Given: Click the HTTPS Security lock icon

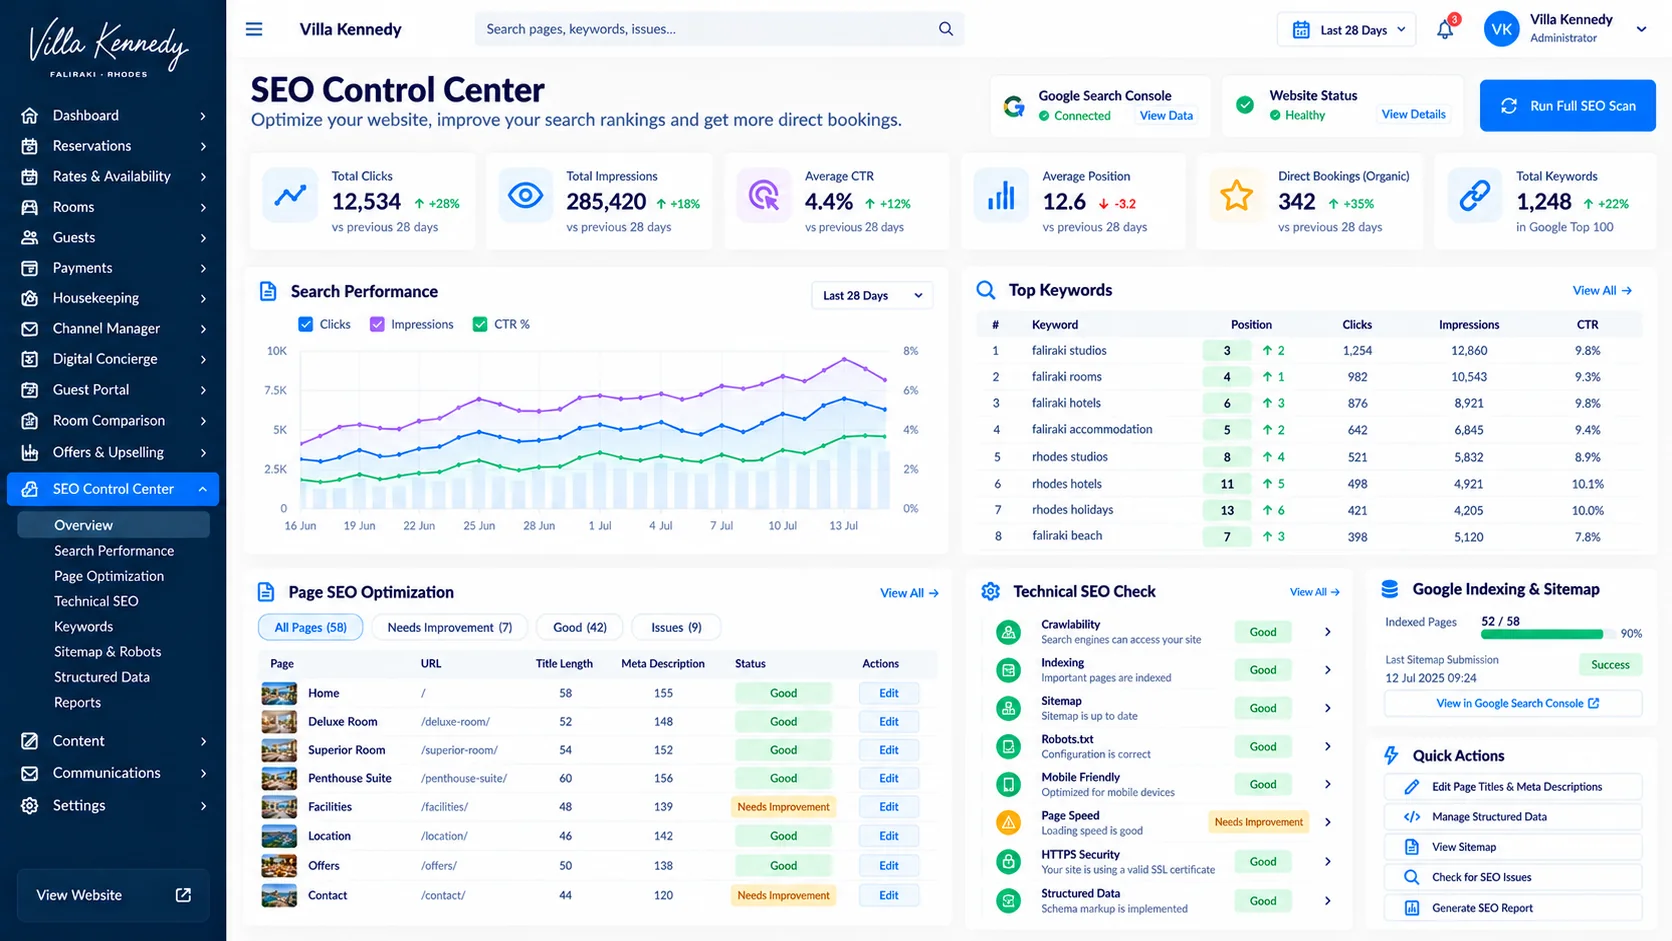Looking at the screenshot, I should [x=1008, y=861].
